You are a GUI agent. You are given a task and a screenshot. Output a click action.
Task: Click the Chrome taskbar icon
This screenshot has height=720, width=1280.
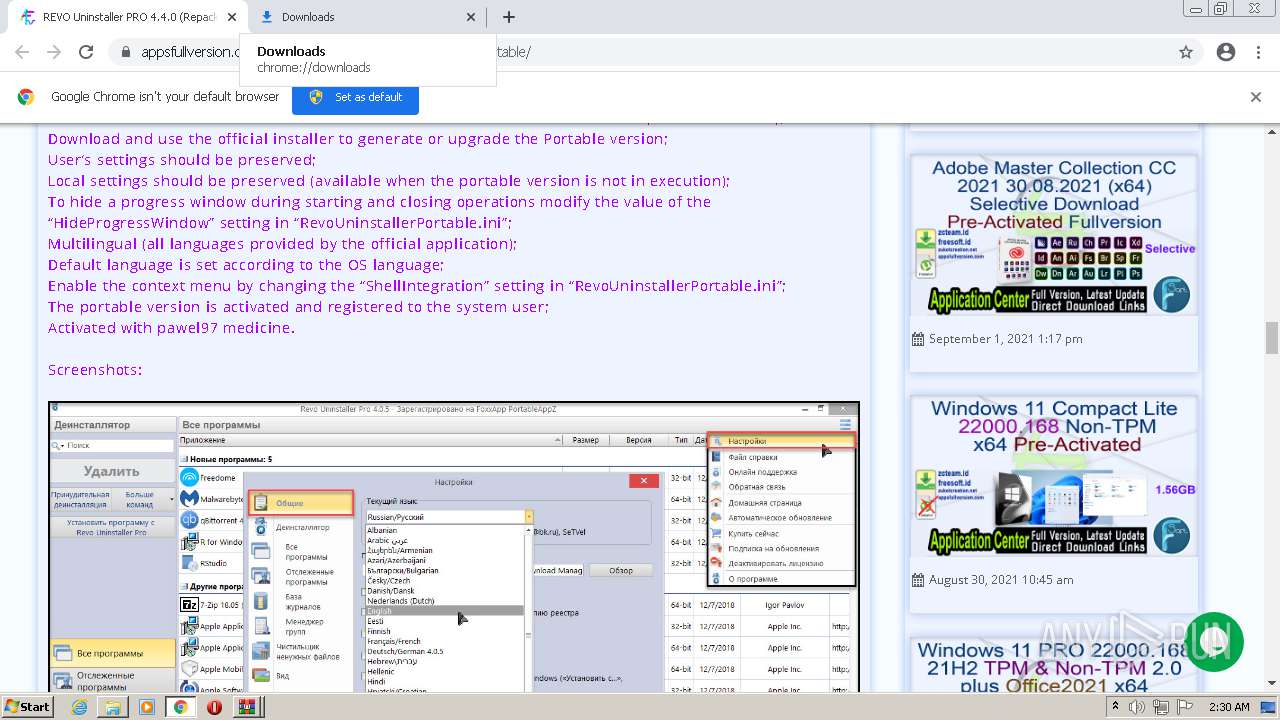pos(181,707)
